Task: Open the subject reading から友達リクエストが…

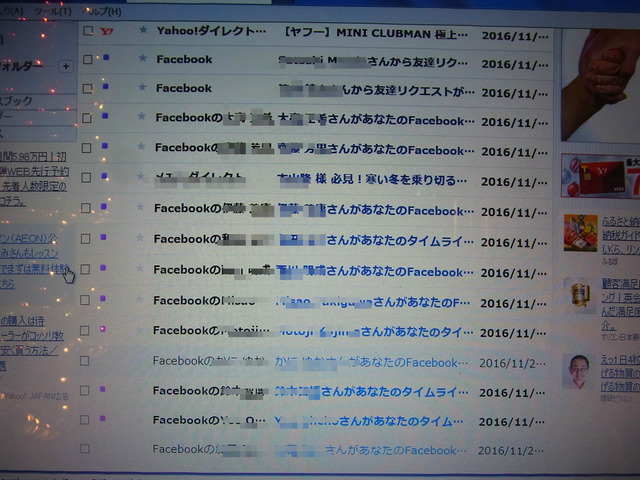Action: (376, 90)
